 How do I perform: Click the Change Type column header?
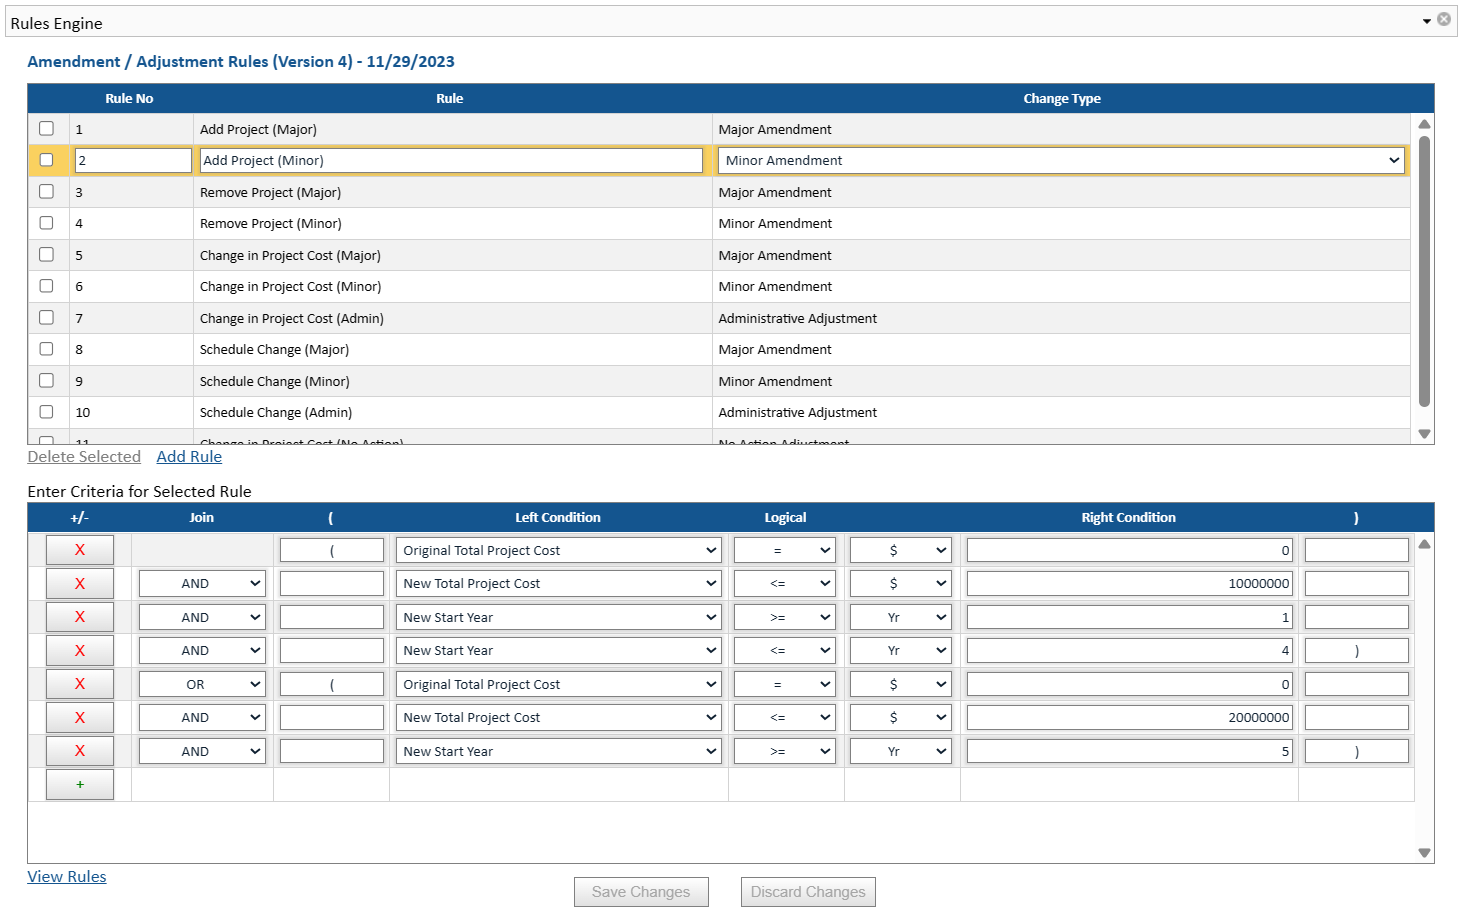pos(1062,98)
